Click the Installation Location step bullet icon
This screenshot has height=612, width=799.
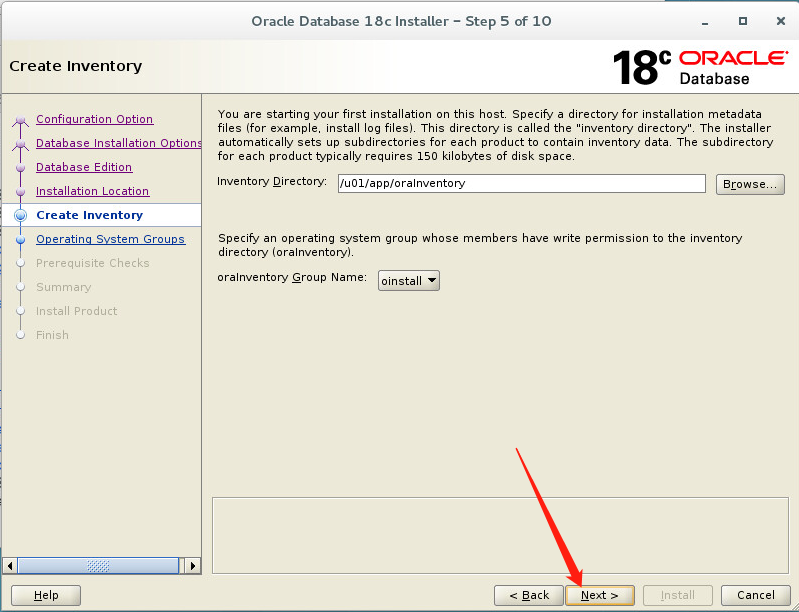coord(20,191)
